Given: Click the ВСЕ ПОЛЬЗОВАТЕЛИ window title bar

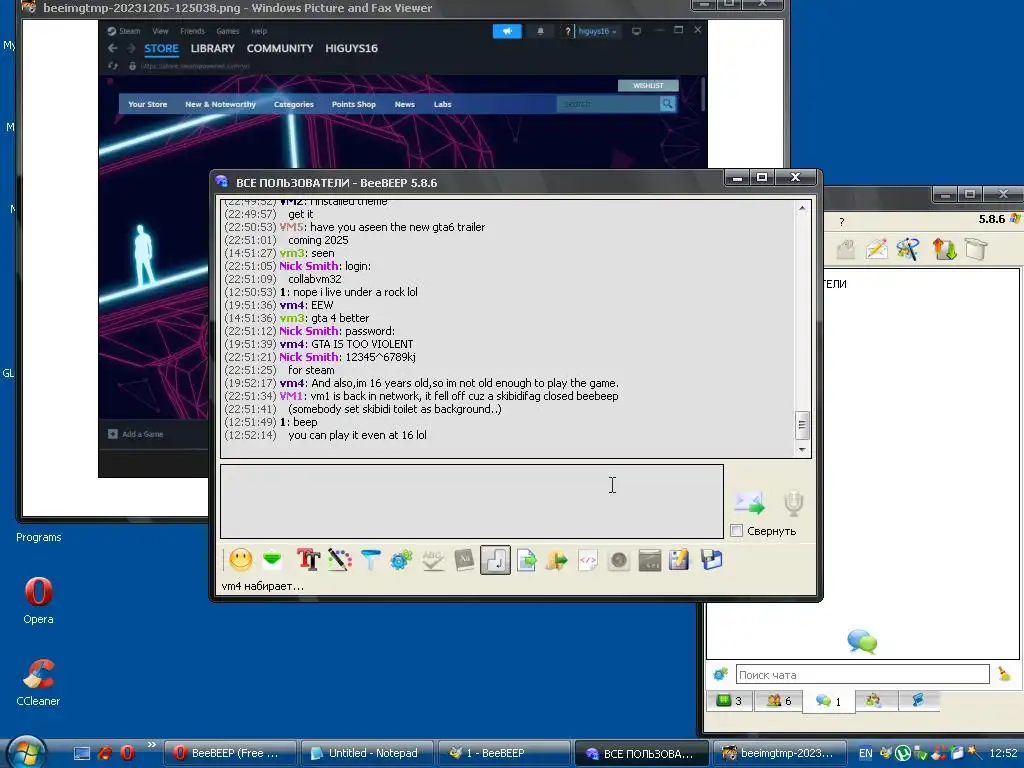Looking at the screenshot, I should pos(470,183).
